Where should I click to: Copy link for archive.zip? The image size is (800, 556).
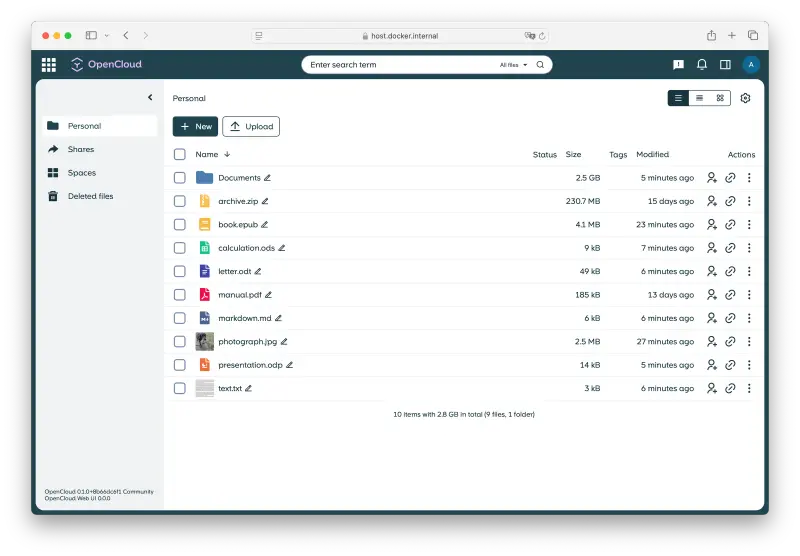click(730, 201)
